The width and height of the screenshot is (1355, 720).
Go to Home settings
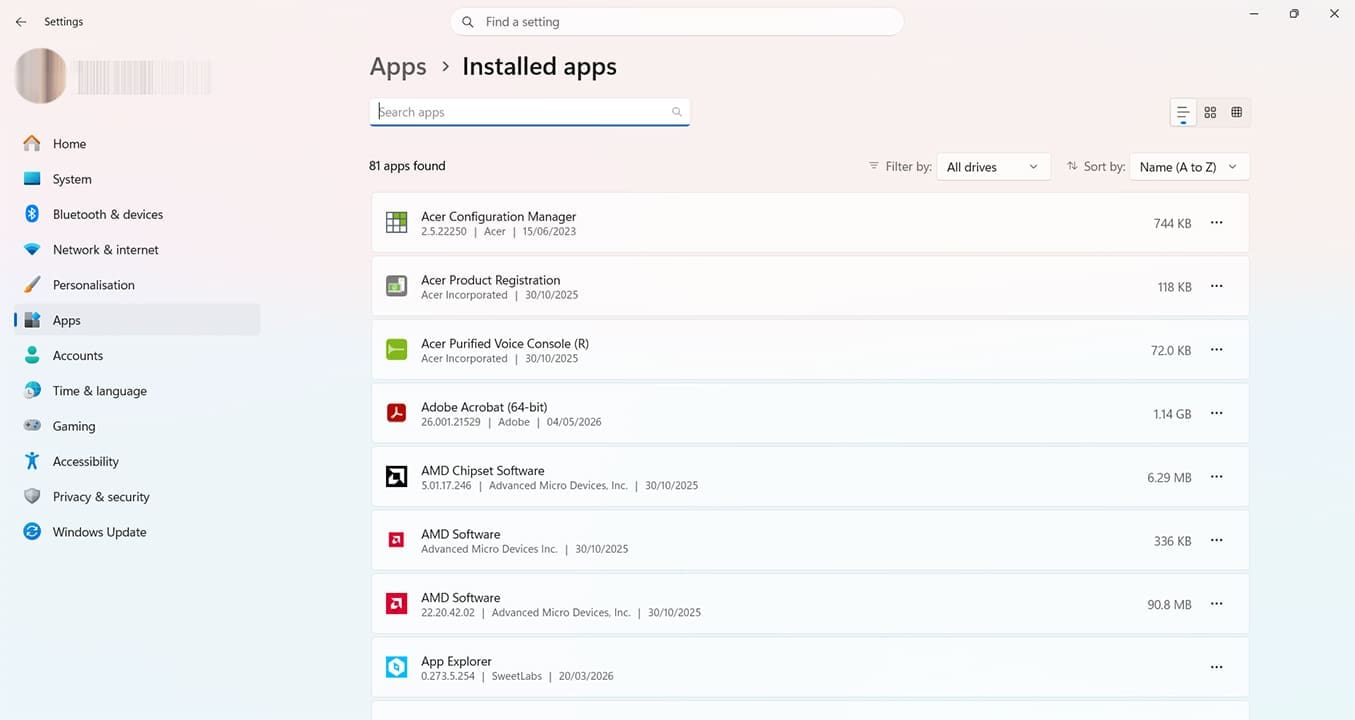click(x=137, y=144)
